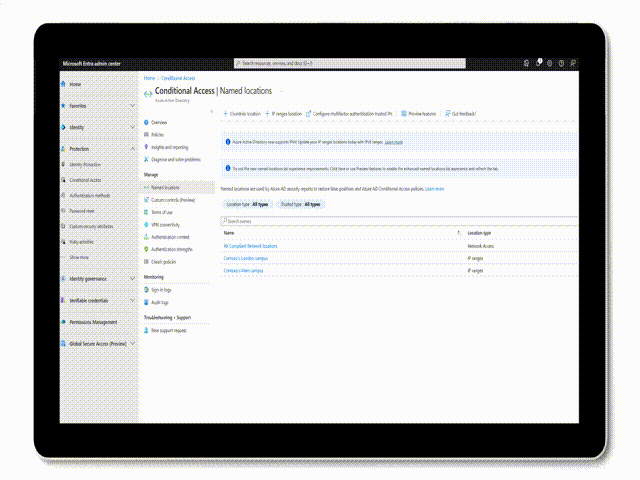Click the Sign-in logs icon
This screenshot has height=480, width=640.
146,290
